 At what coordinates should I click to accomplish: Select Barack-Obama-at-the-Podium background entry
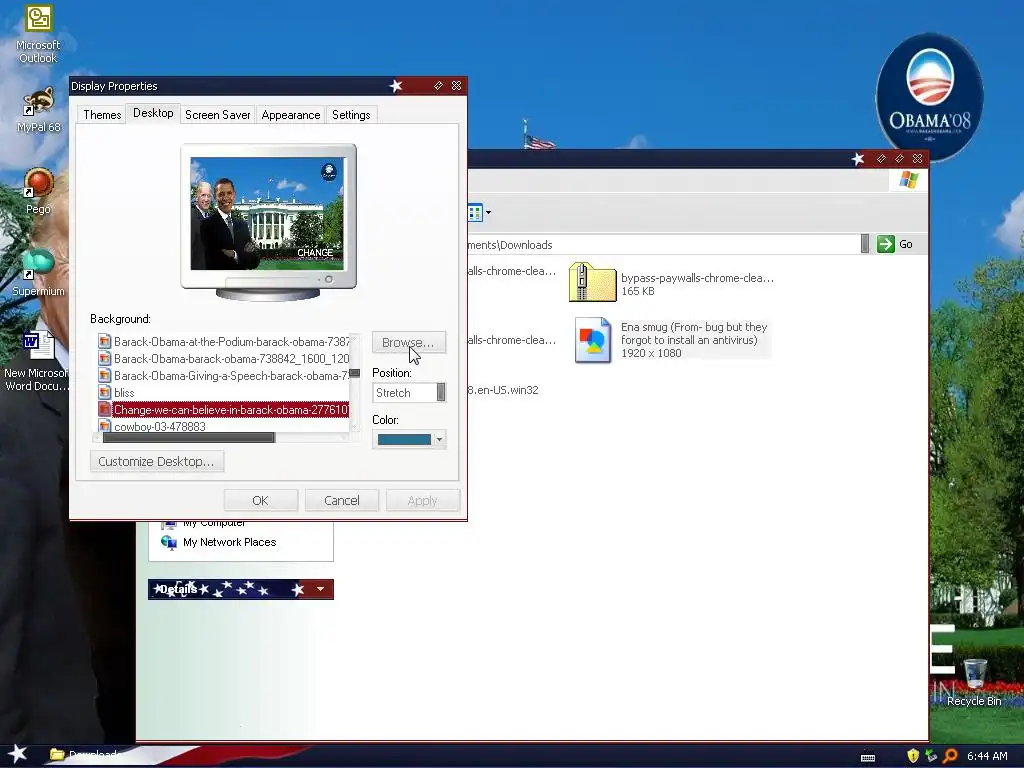[x=223, y=342]
